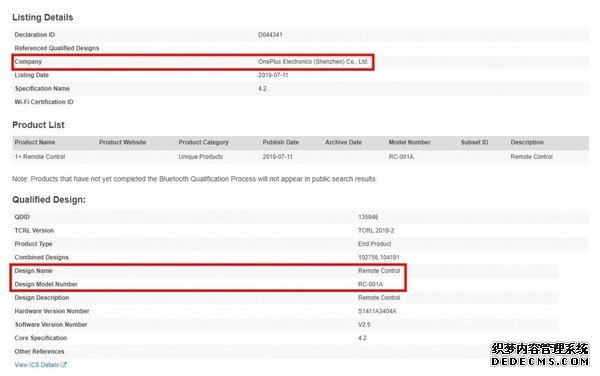Click the Design Description label

[42, 298]
